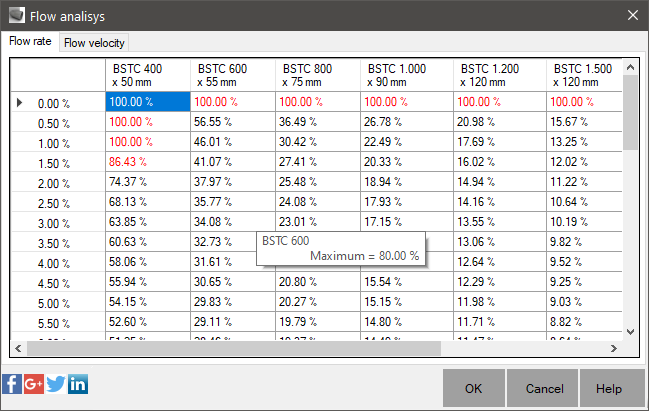649x411 pixels.
Task: Click the row indicator arrow beside 0.00 %
Action: coord(19,102)
